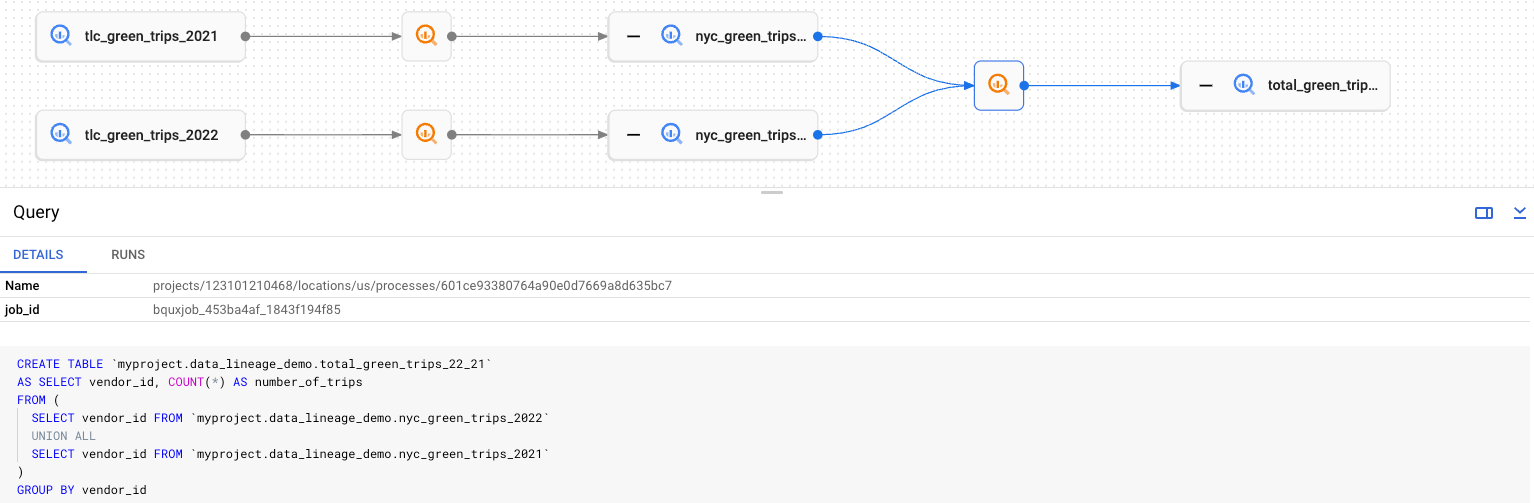The image size is (1534, 503).
Task: Click the table icon on total_green_trip node
Action: pos(1243,85)
